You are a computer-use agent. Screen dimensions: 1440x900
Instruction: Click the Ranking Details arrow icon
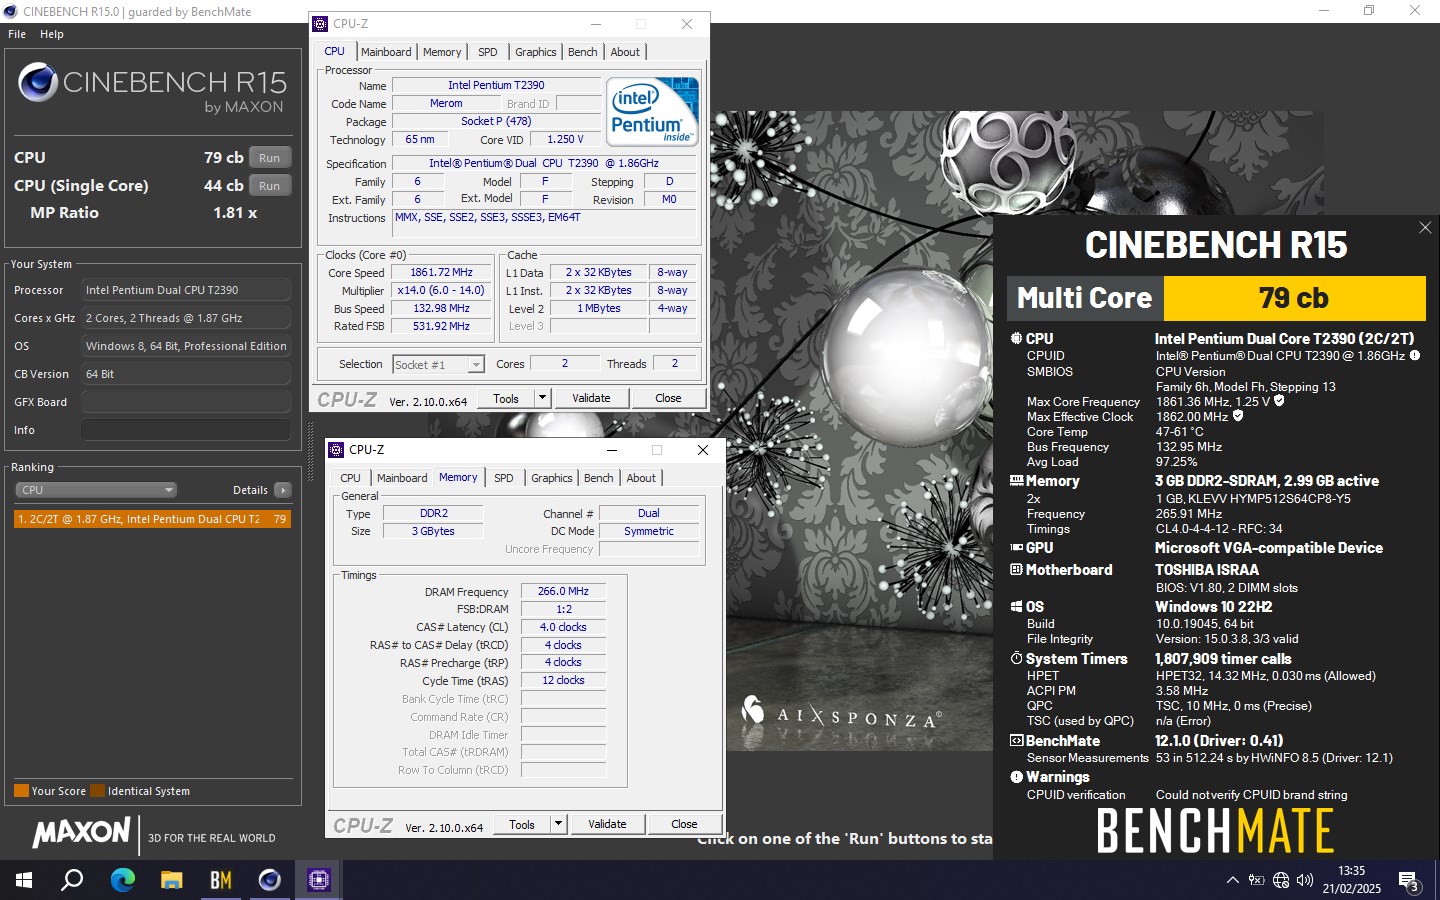point(283,490)
